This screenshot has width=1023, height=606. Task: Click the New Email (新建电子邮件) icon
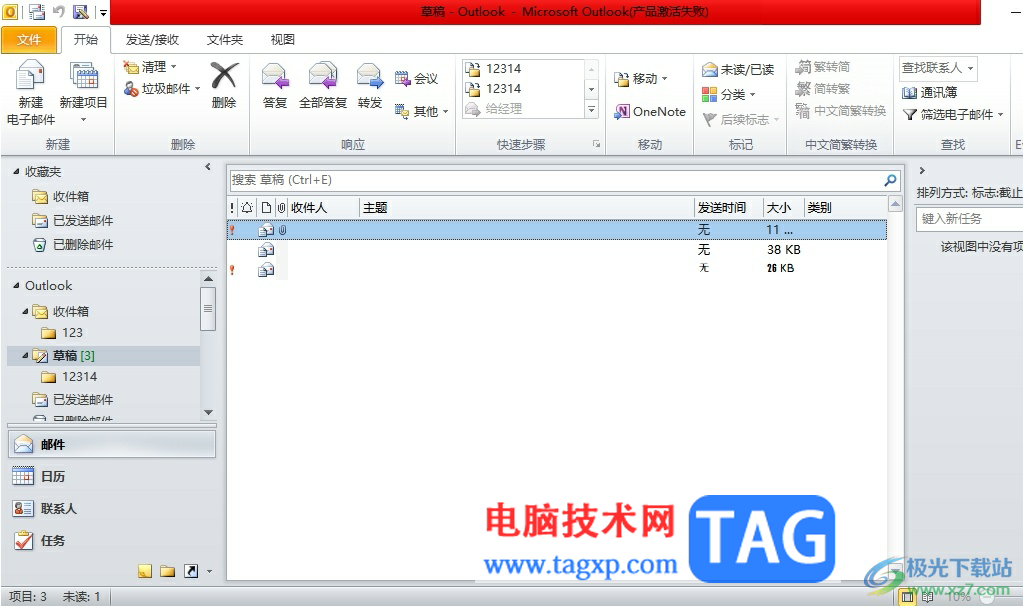click(30, 77)
